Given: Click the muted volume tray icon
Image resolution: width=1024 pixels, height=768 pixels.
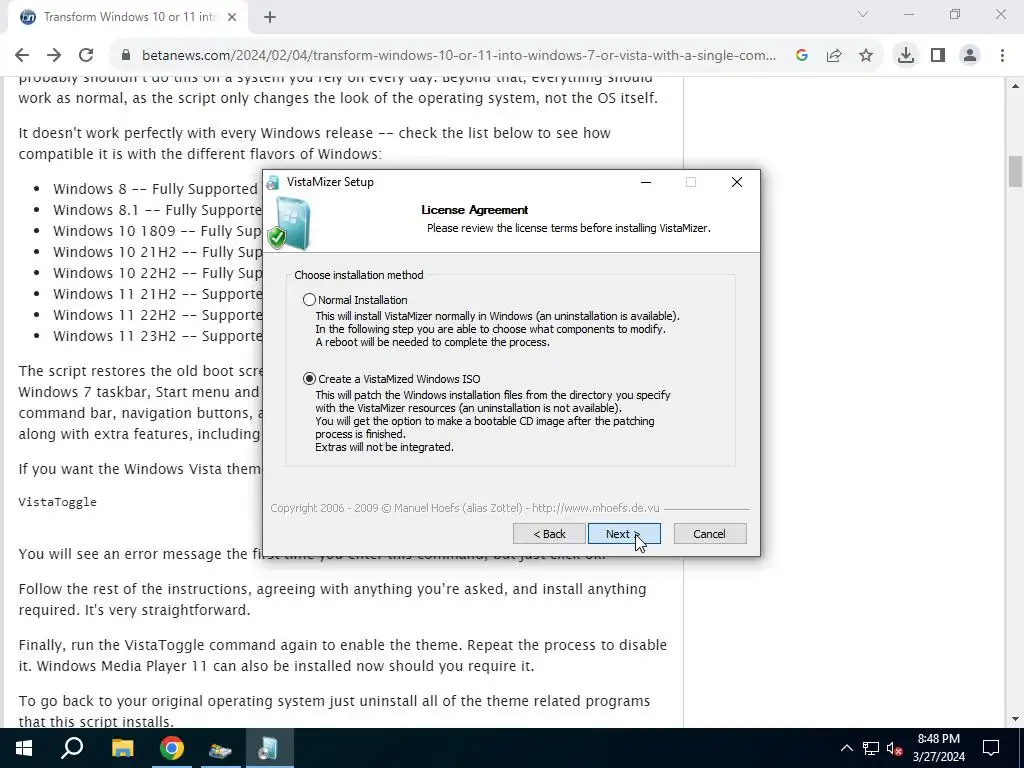Looking at the screenshot, I should click(894, 748).
